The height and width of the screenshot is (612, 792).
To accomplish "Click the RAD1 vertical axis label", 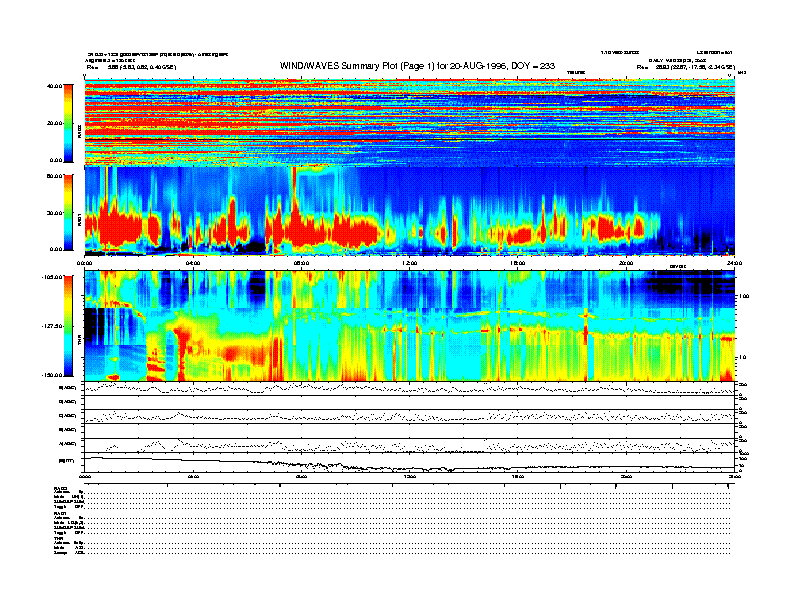I will tap(79, 221).
